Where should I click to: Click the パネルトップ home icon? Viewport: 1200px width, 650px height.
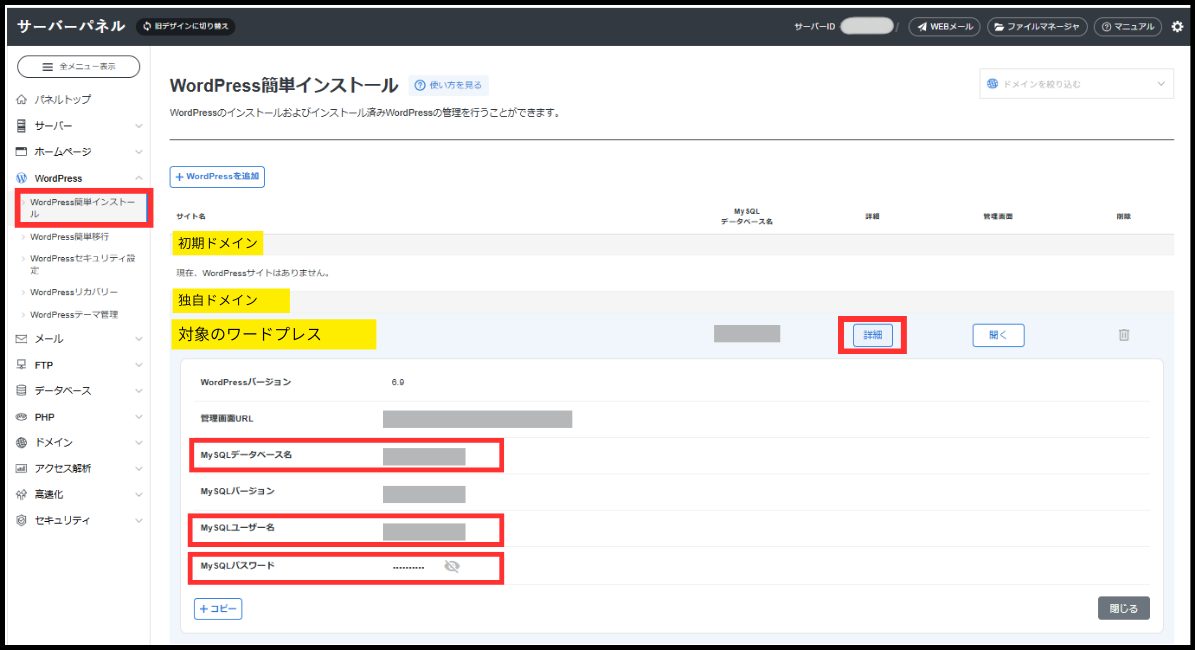click(x=22, y=100)
